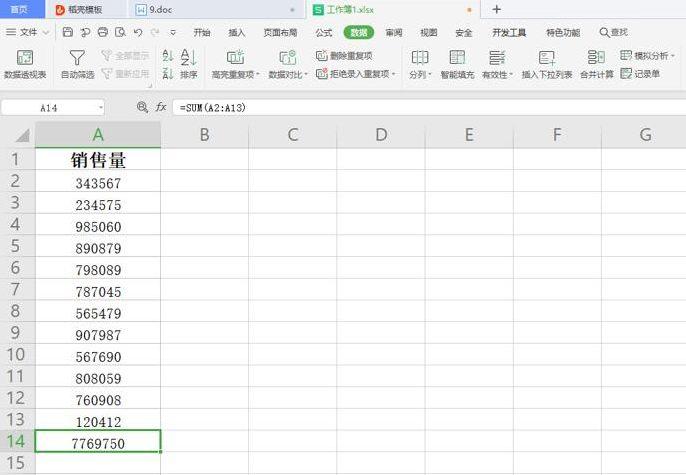Screen dimensions: 686x475
Task: Switch to the 公式 ribbon tab
Action: [324, 32]
